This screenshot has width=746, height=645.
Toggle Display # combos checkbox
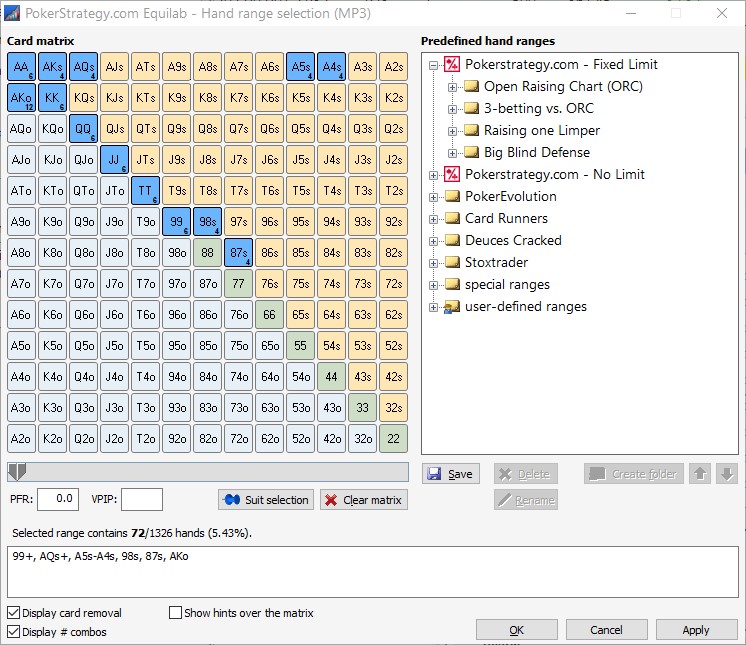(x=14, y=632)
